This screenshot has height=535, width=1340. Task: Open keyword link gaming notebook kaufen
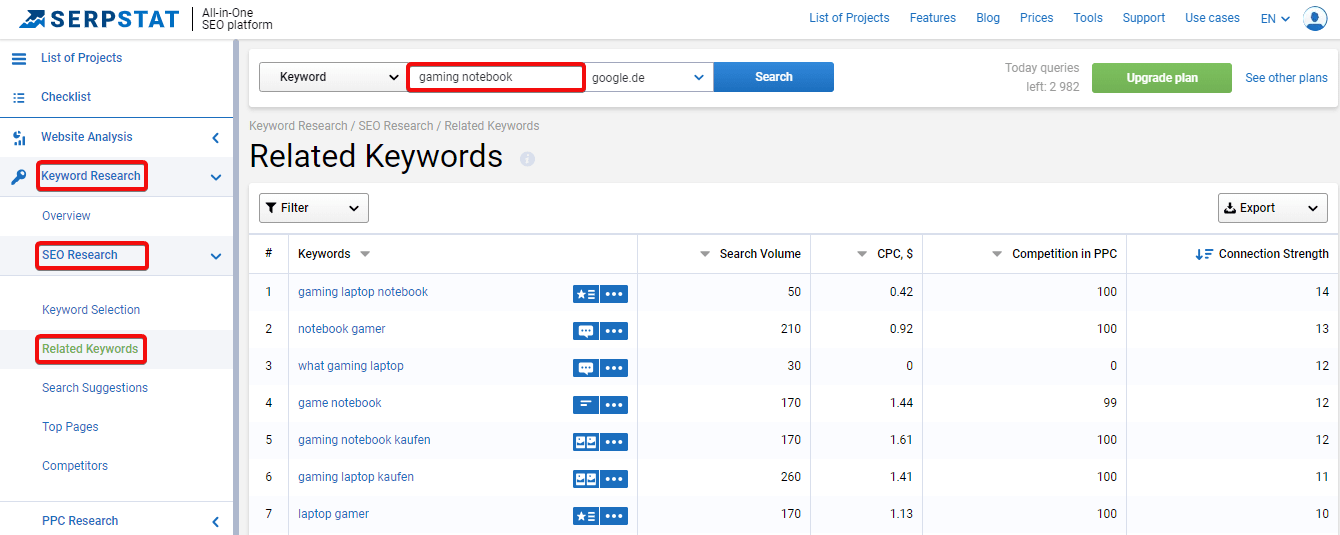tap(364, 440)
